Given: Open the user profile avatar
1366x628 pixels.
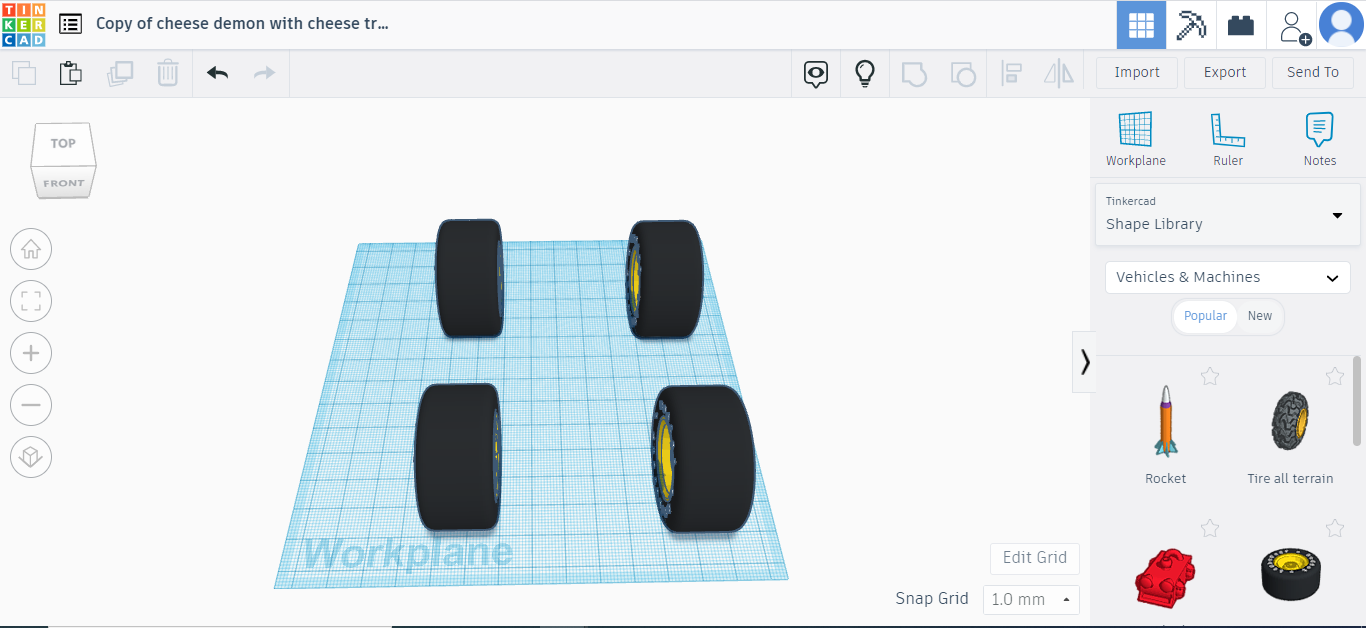Looking at the screenshot, I should point(1341,25).
